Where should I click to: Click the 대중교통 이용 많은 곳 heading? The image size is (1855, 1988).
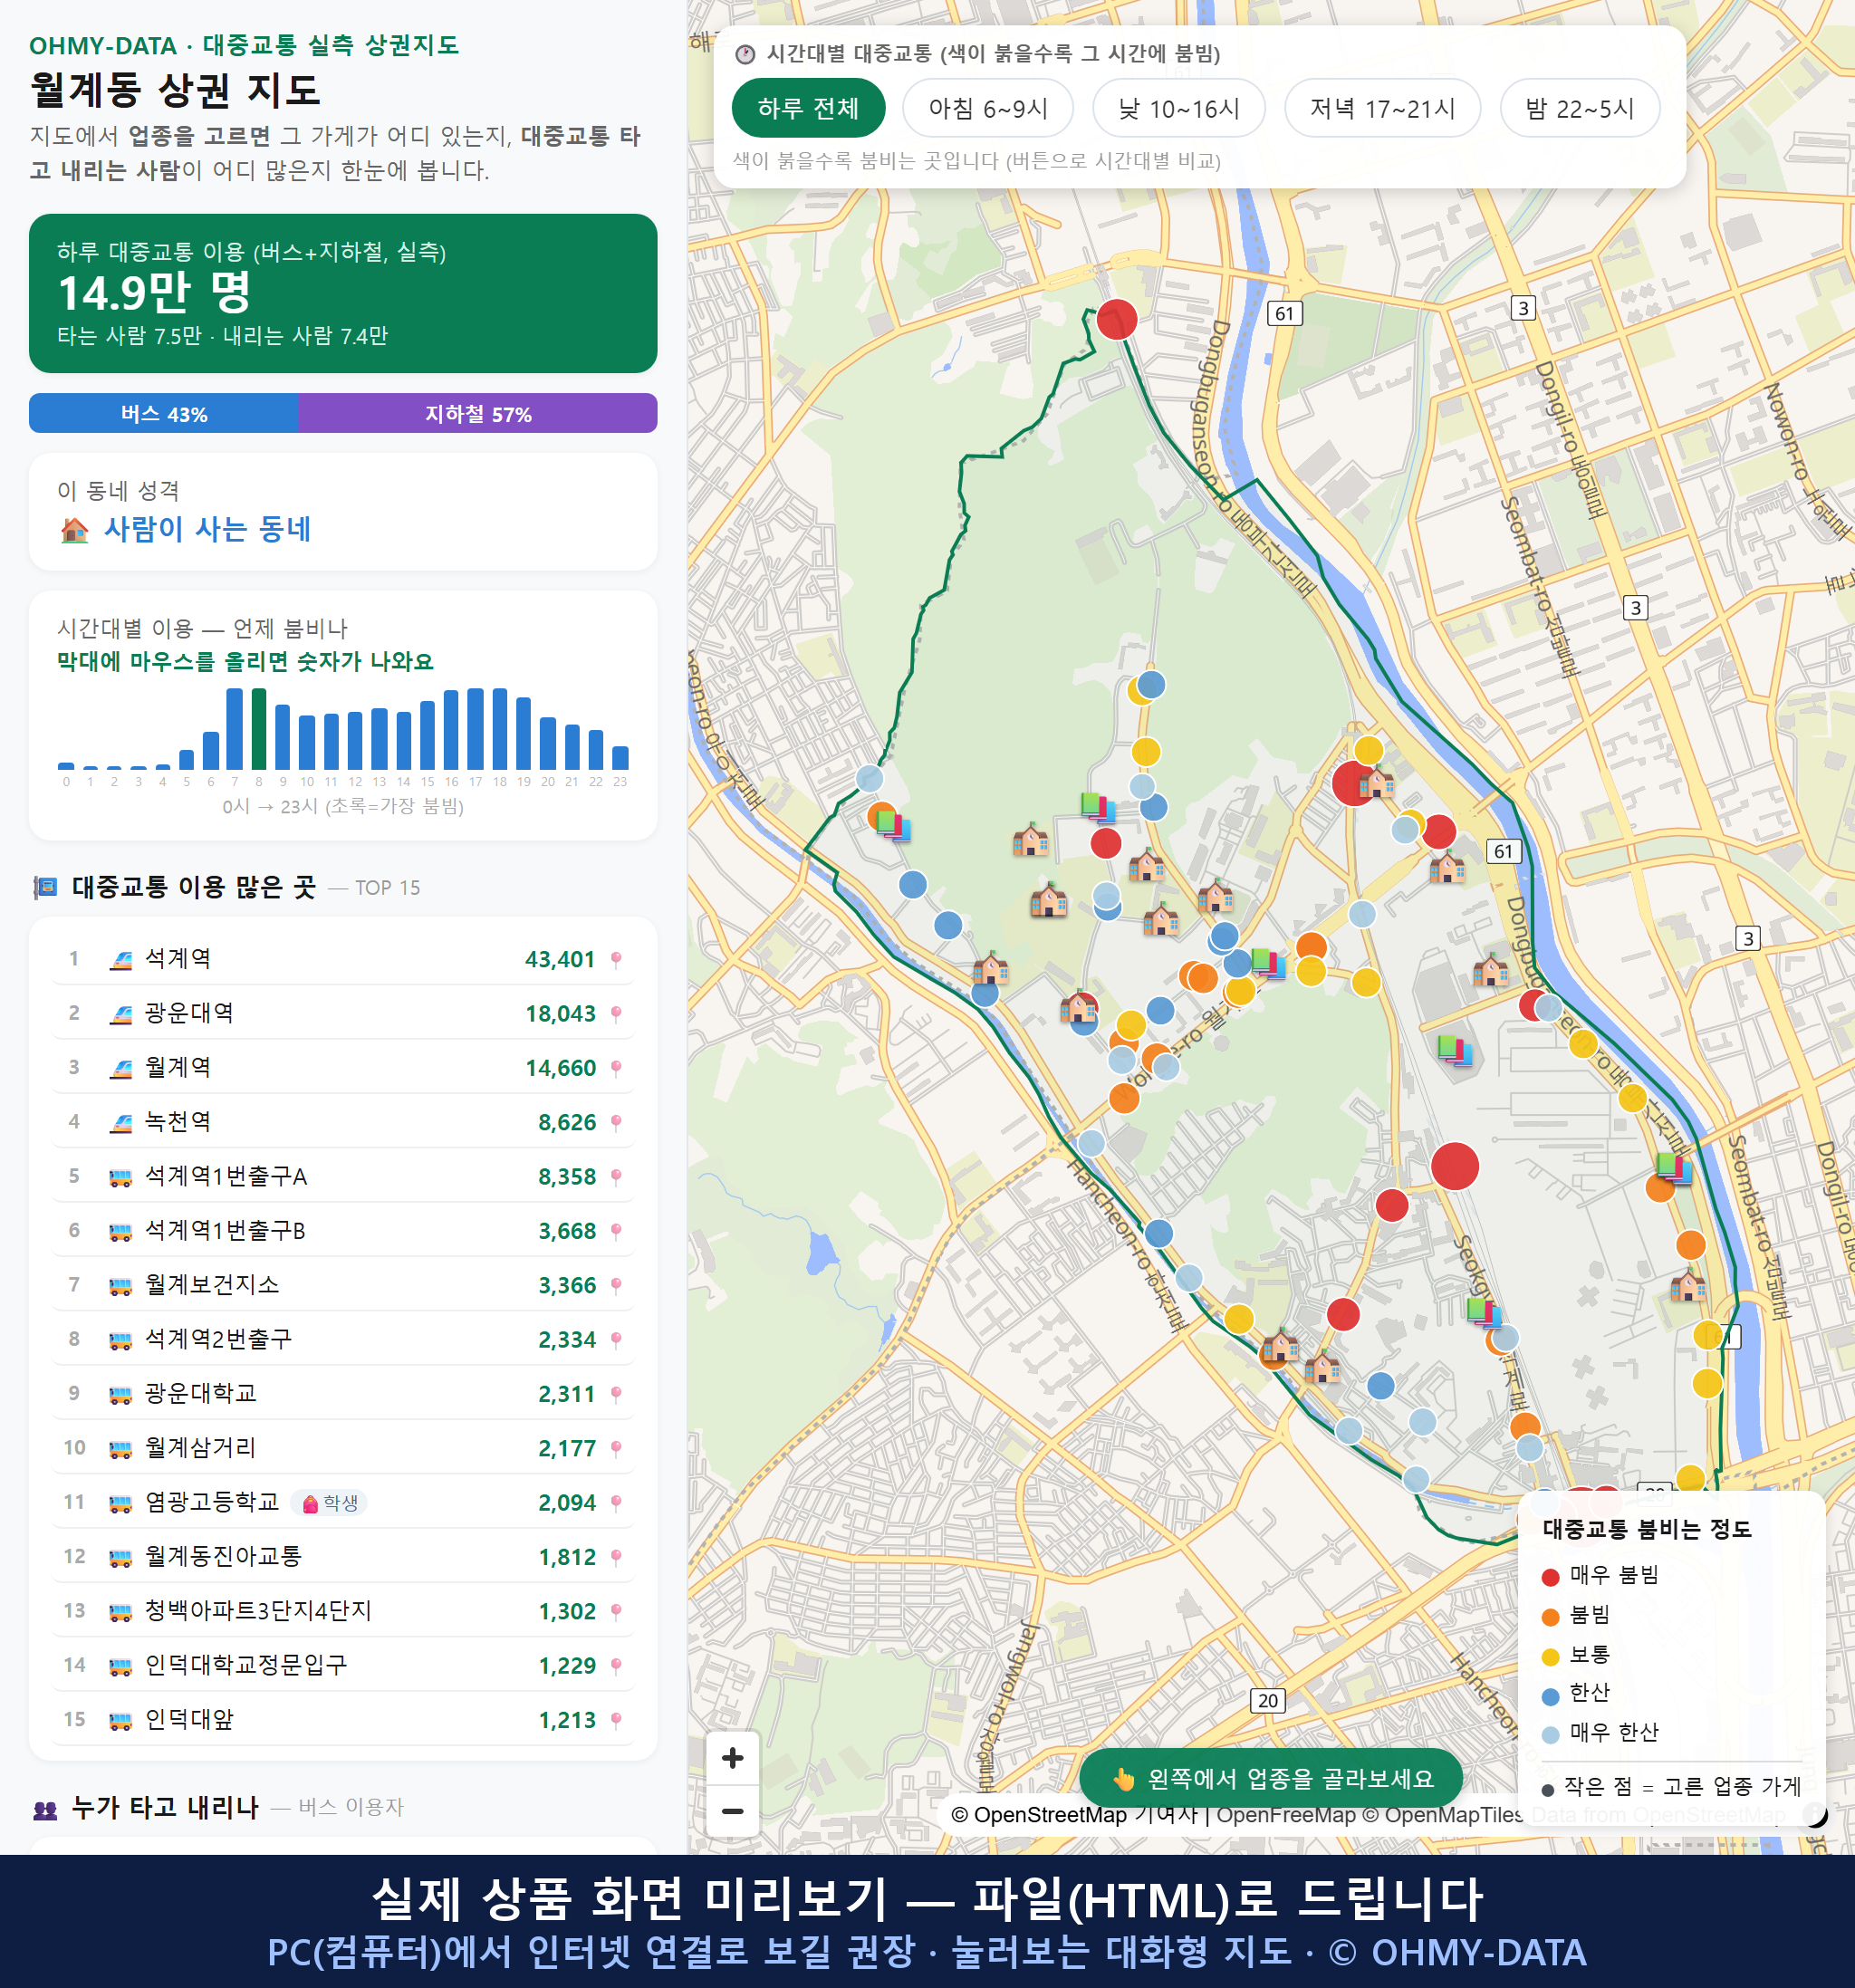tap(194, 887)
